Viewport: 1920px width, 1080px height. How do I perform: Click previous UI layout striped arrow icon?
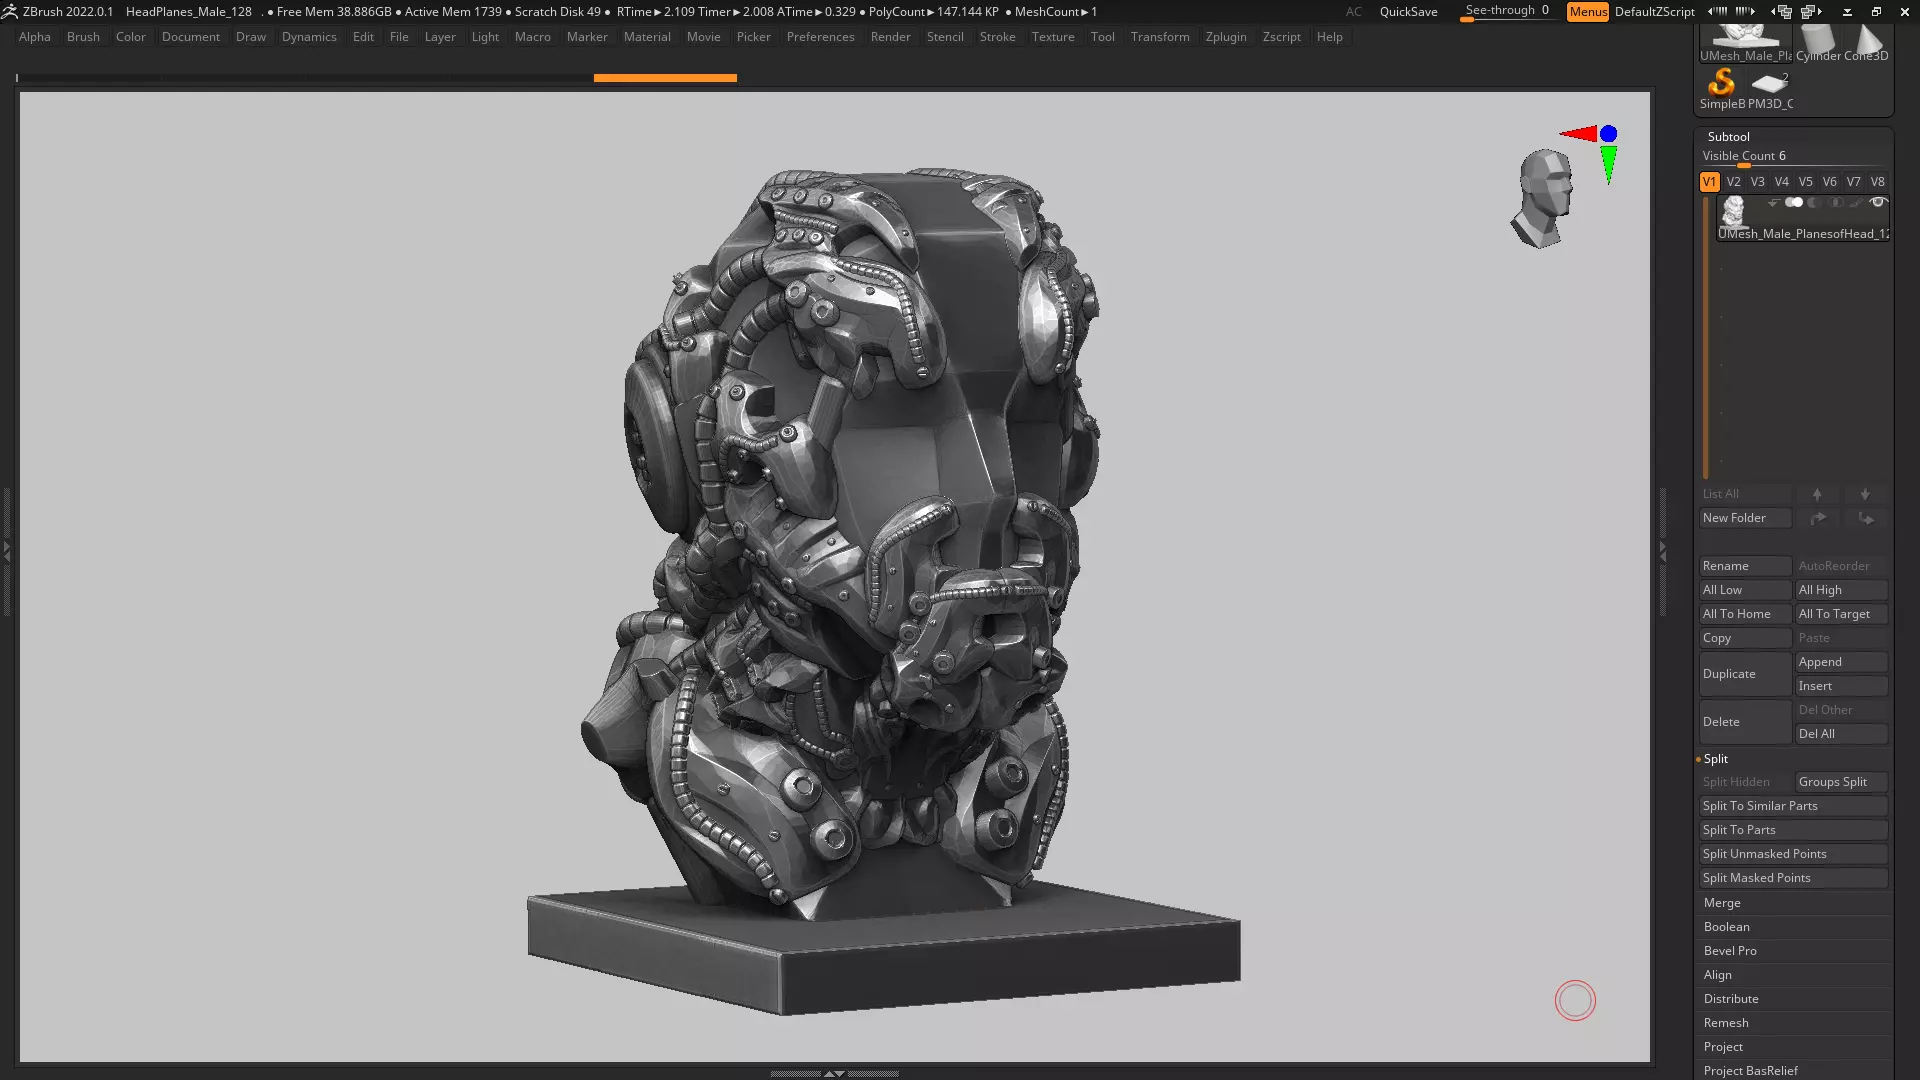1718,11
